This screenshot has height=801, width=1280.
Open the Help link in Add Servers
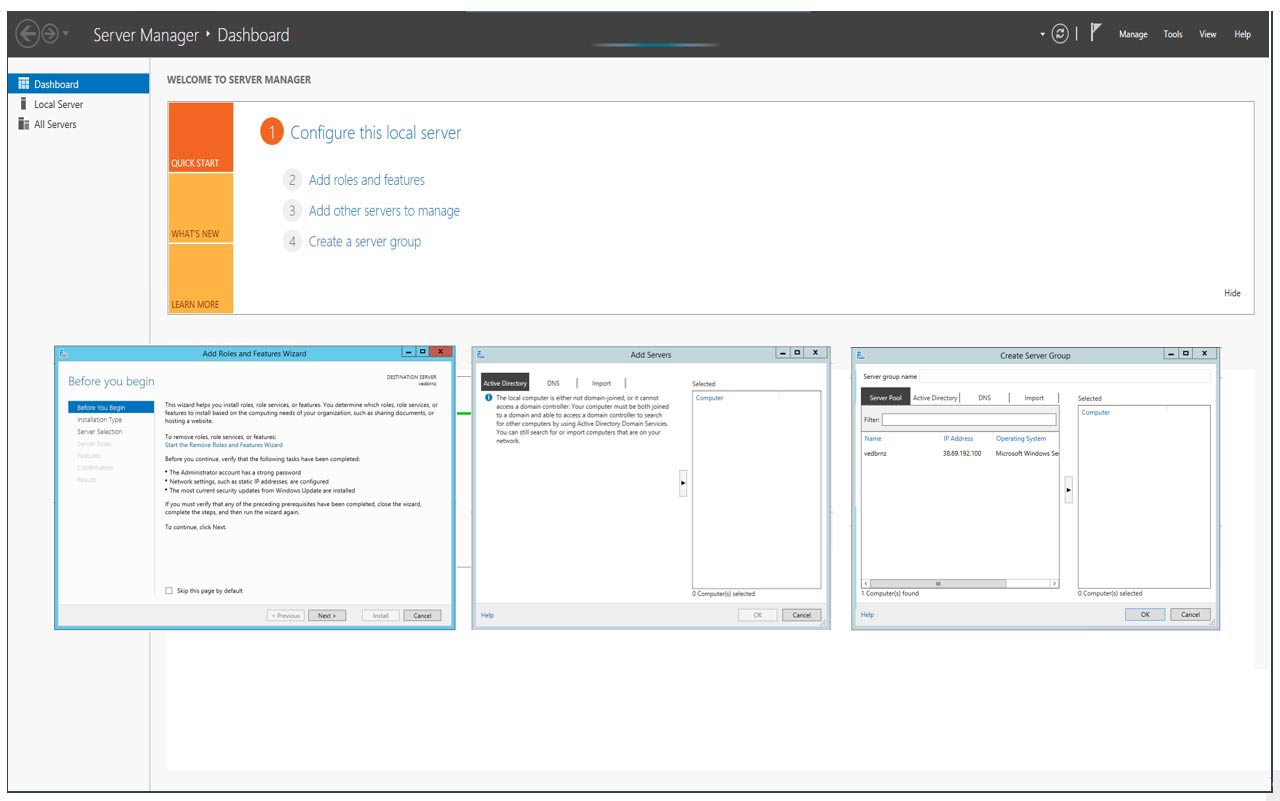pos(487,615)
